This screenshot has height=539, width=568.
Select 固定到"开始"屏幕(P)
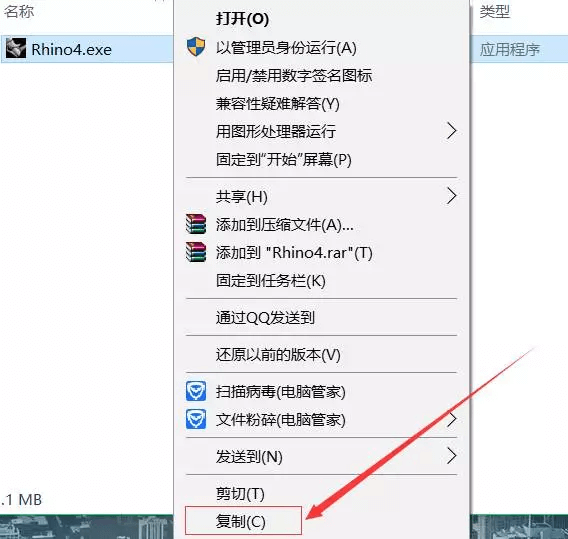[x=284, y=159]
